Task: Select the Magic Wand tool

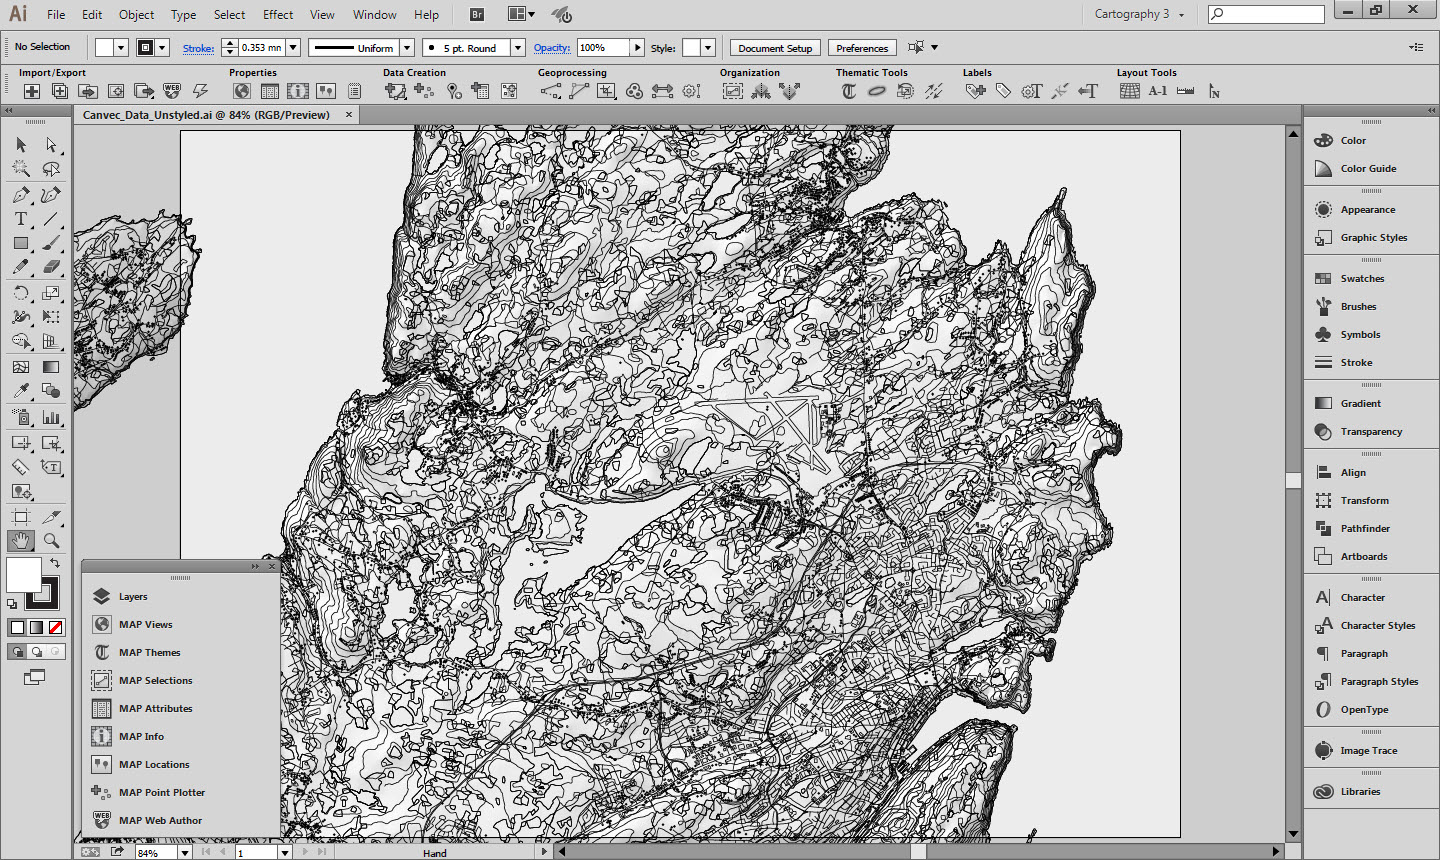Action: [x=20, y=169]
